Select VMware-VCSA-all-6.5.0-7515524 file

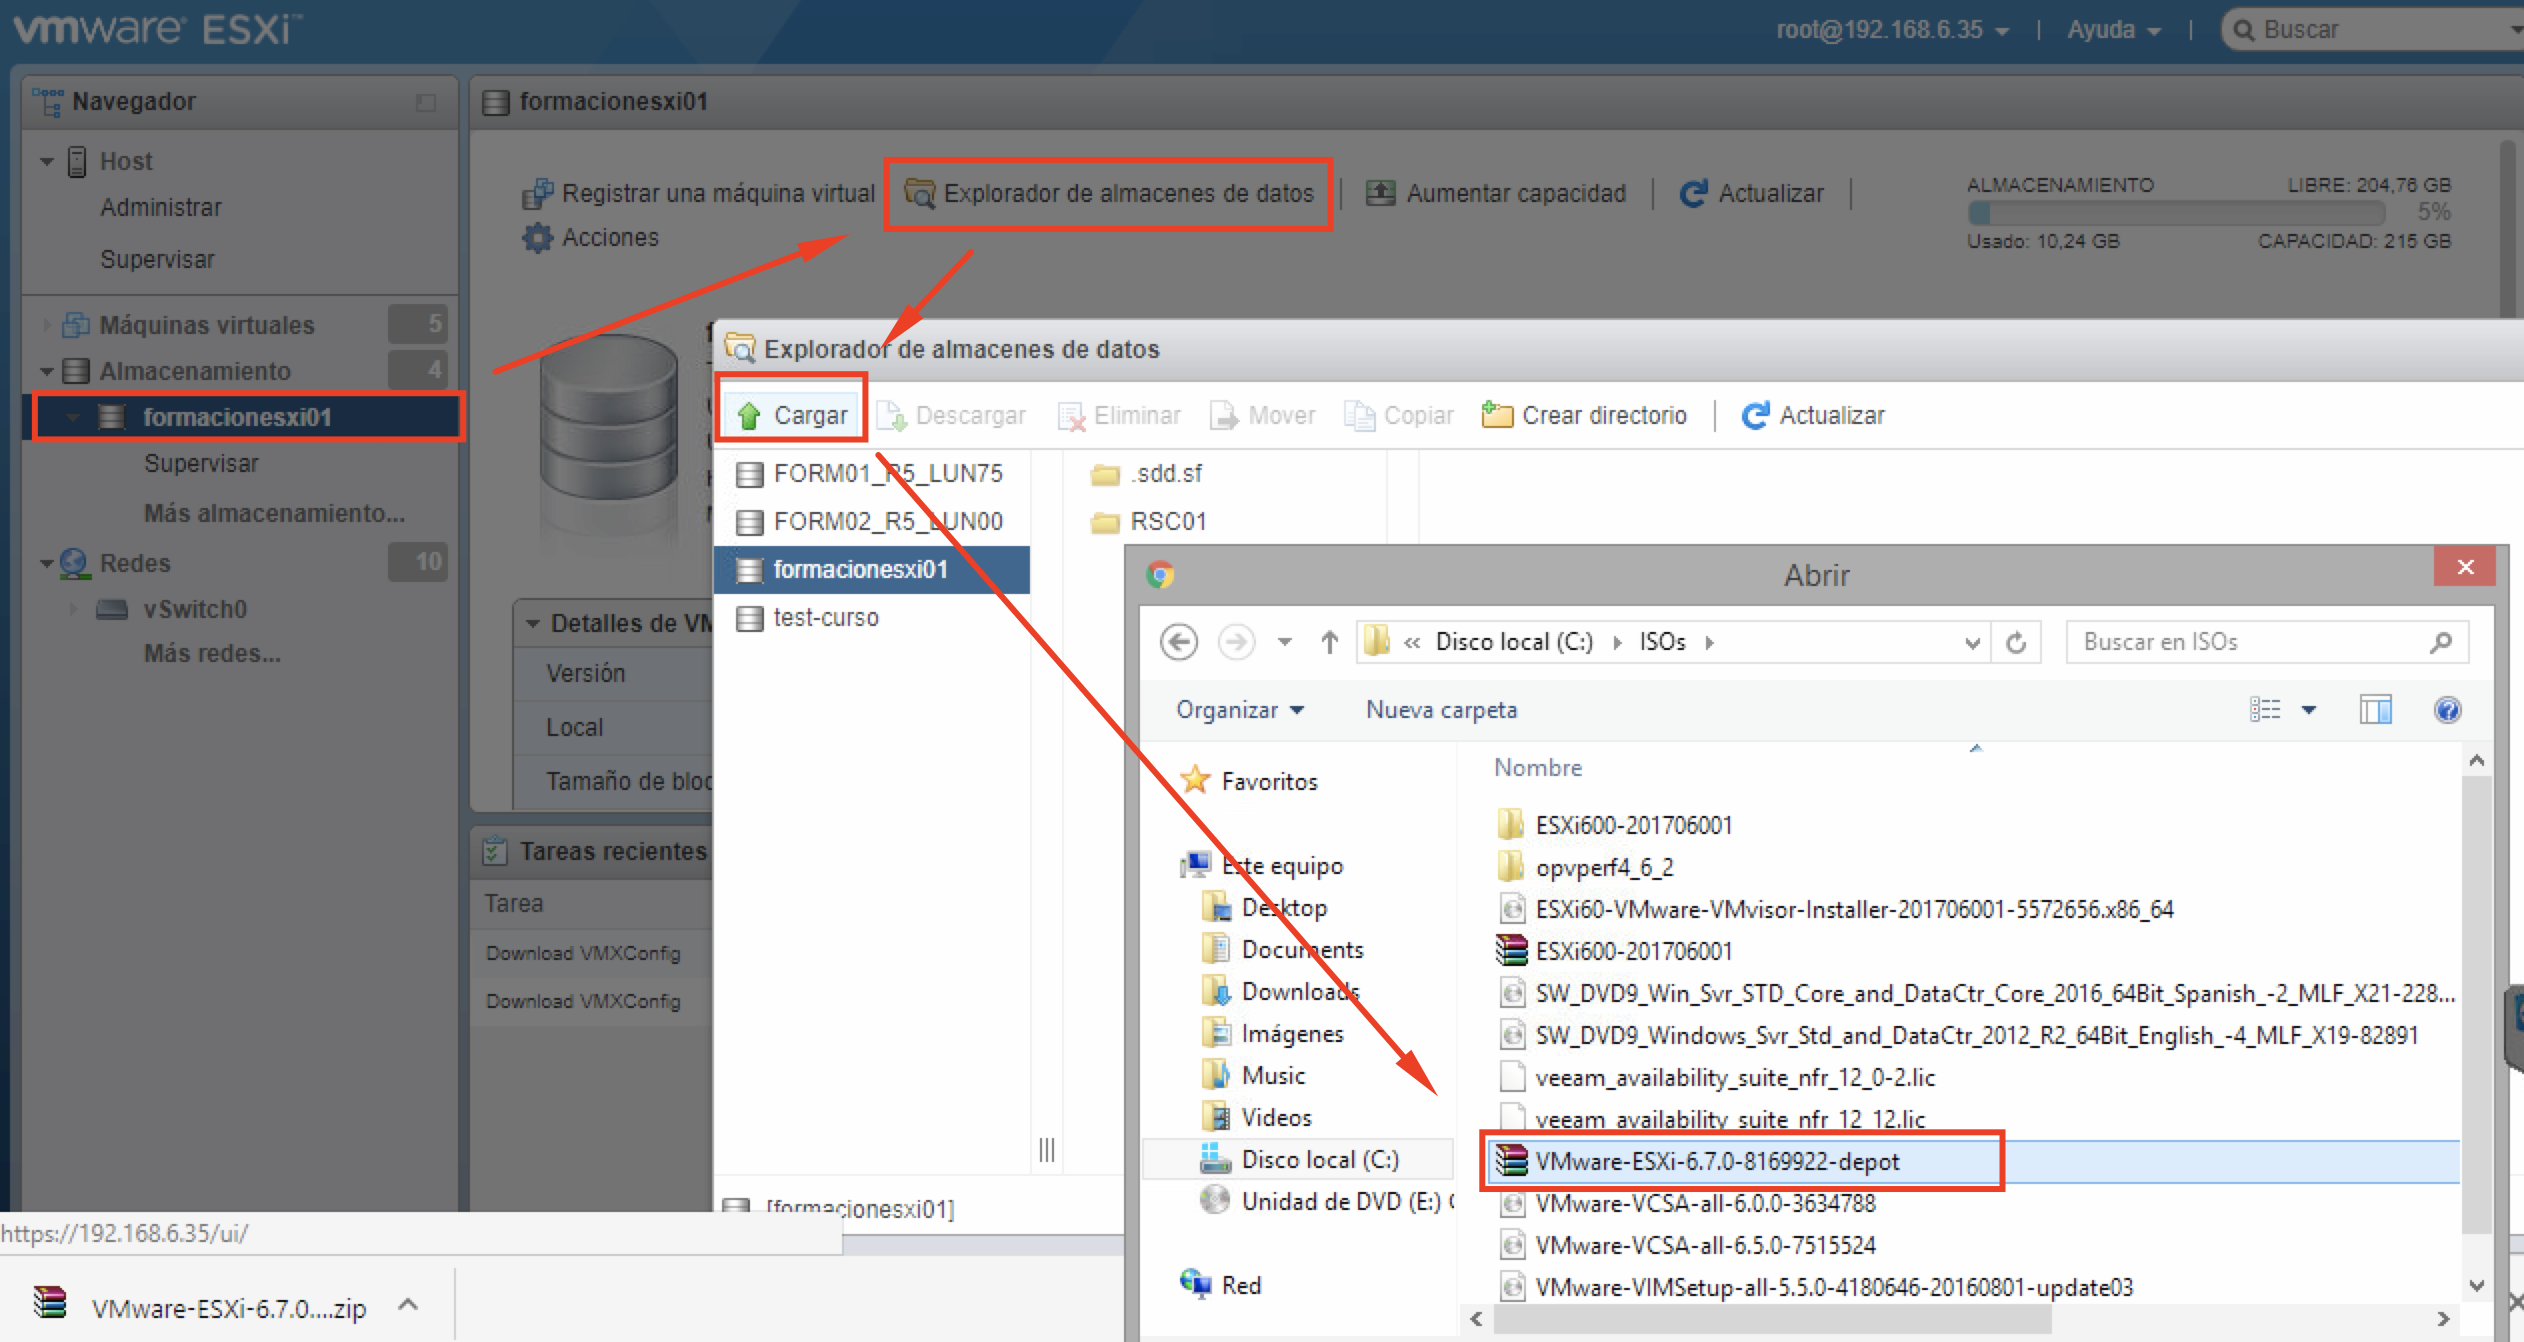pyautogui.click(x=1688, y=1246)
